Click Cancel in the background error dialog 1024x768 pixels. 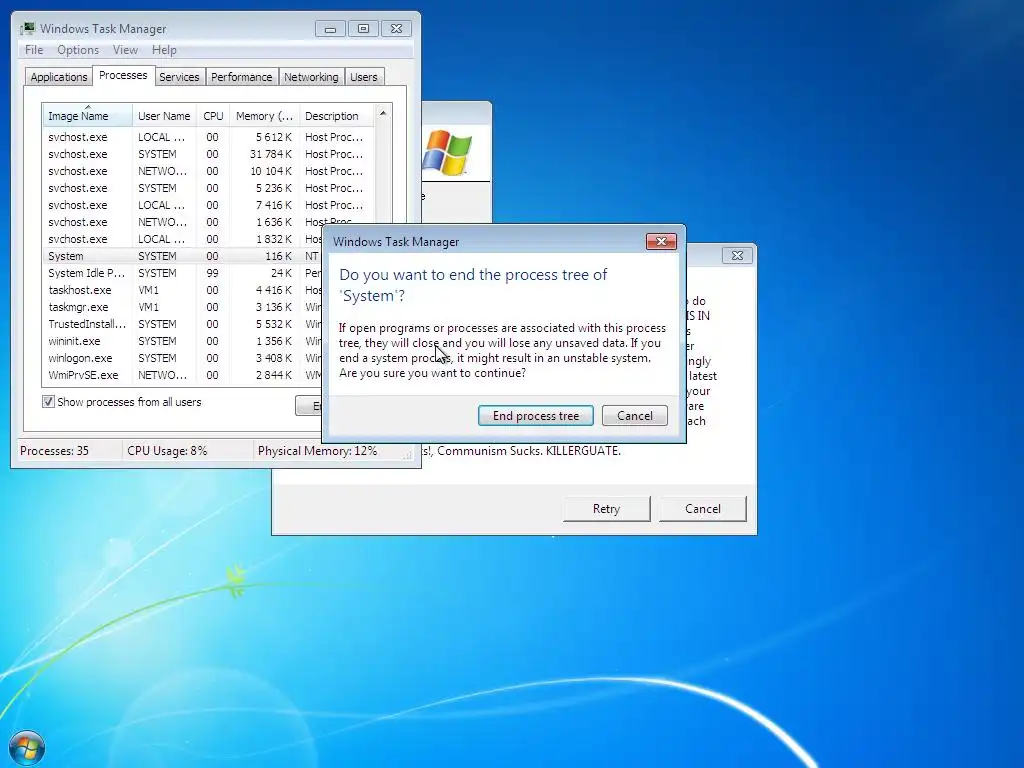pyautogui.click(x=702, y=509)
